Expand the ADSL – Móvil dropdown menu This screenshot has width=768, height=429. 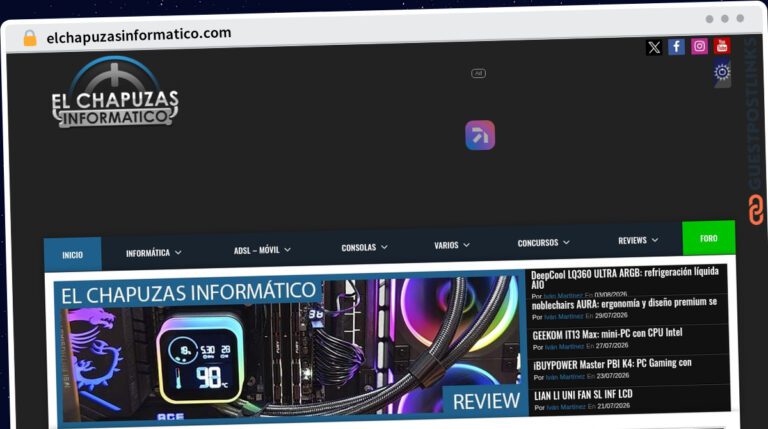262,250
